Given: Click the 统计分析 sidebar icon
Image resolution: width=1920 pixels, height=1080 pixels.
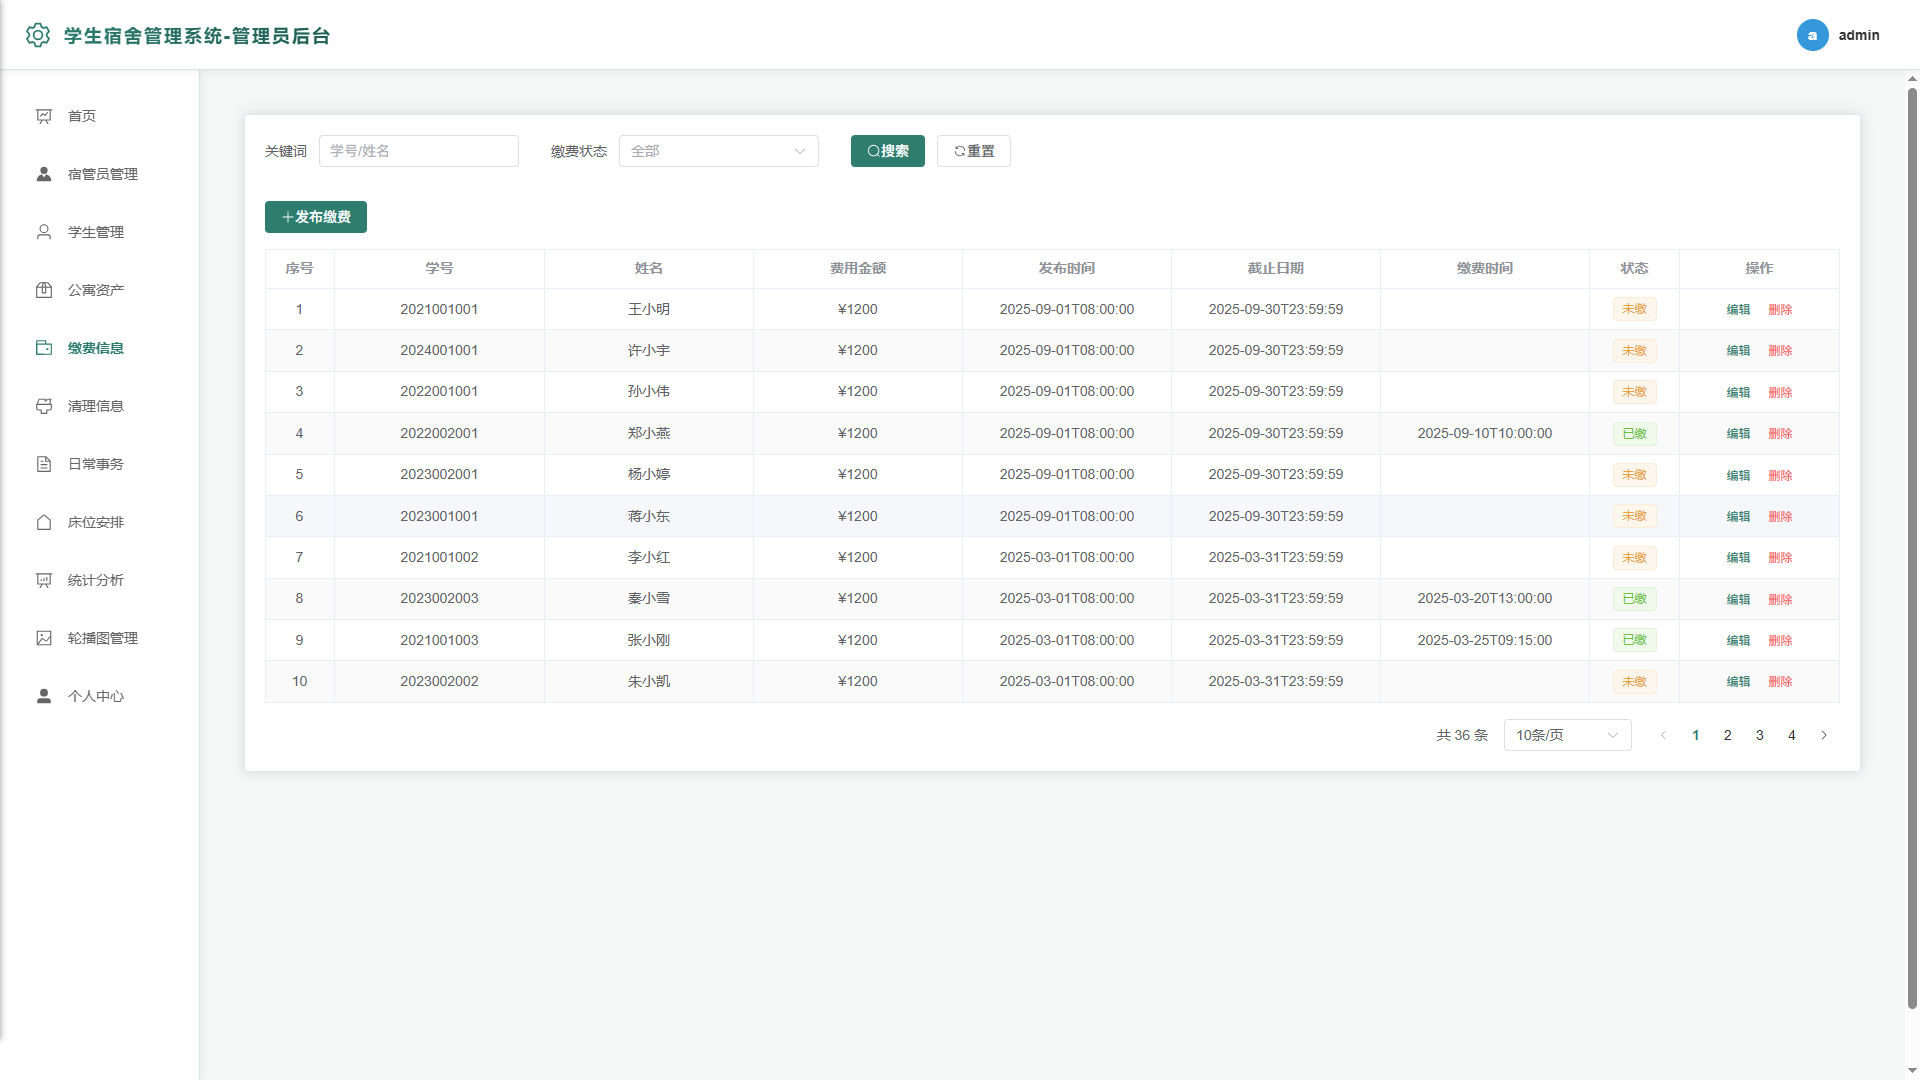Looking at the screenshot, I should click(x=44, y=580).
